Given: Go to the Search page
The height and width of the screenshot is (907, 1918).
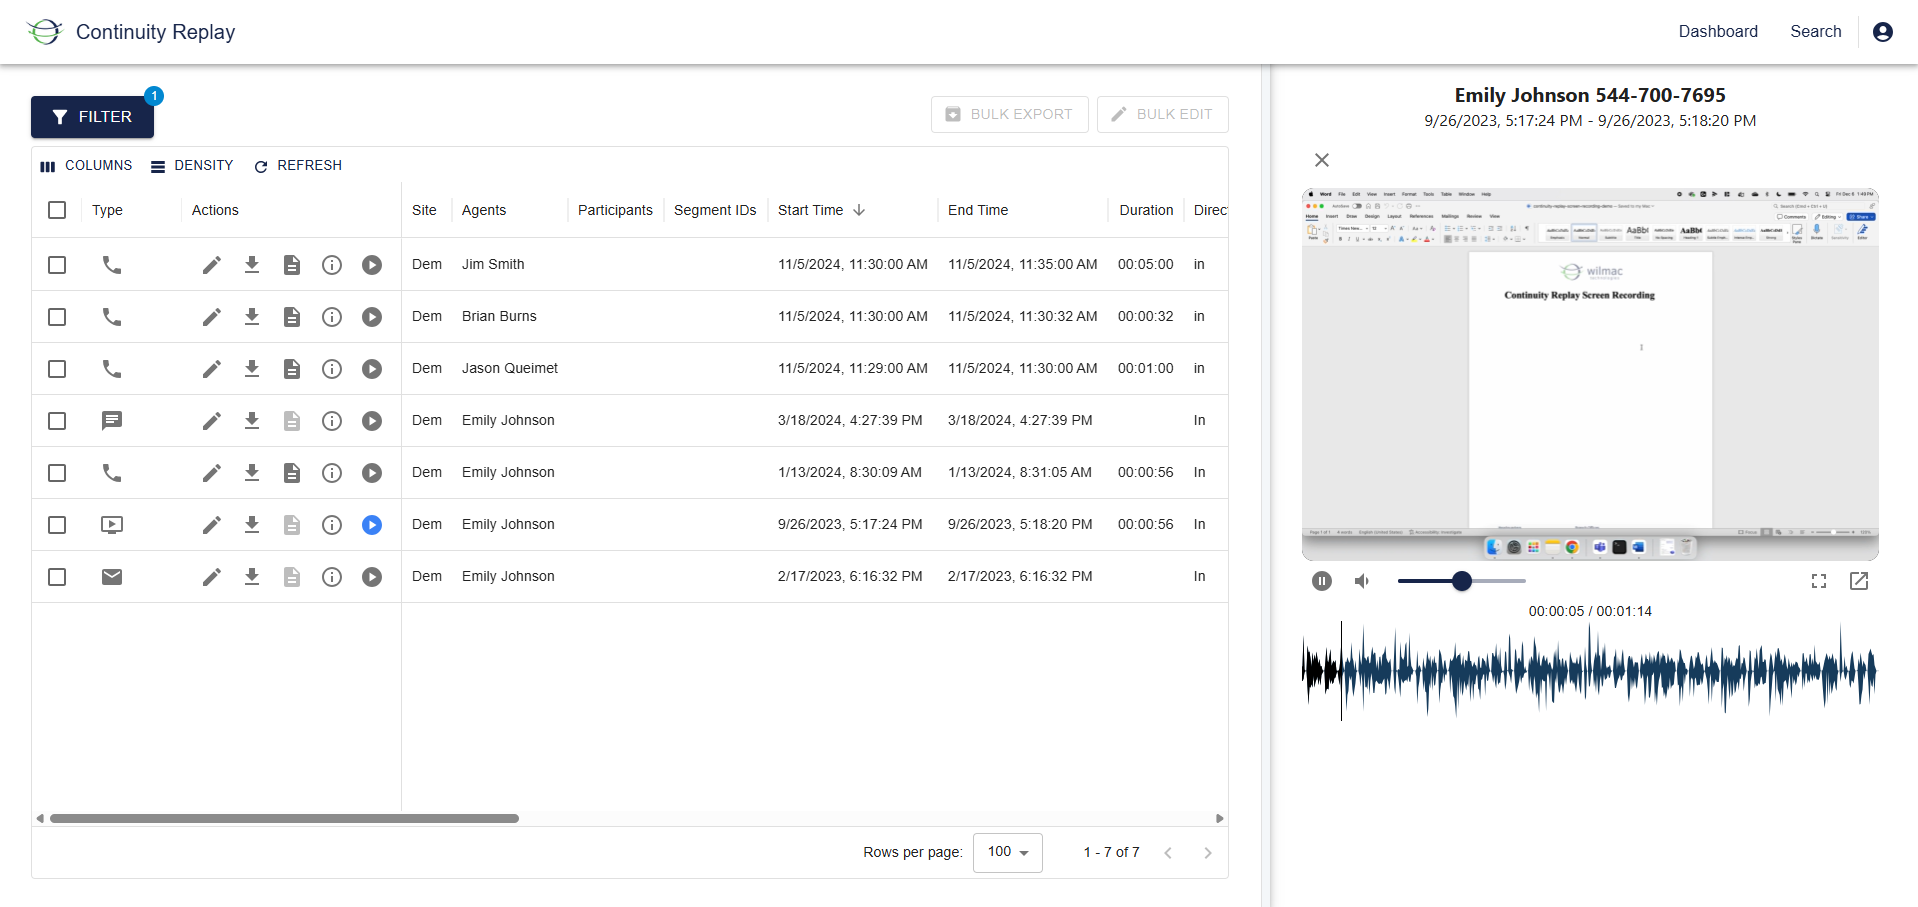Looking at the screenshot, I should coord(1816,32).
